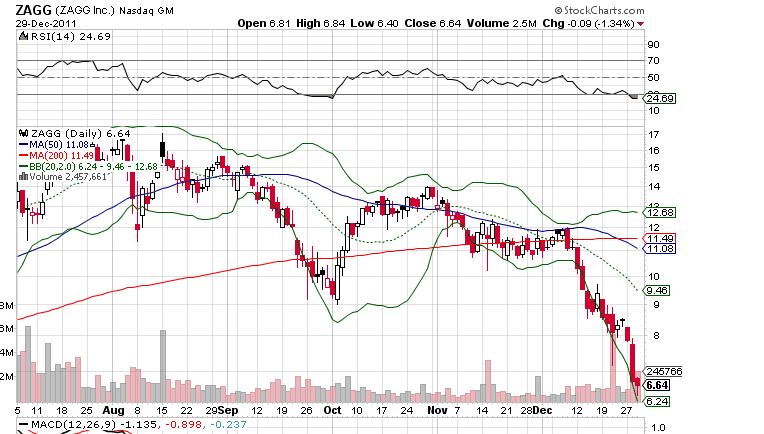
Task: Click the 16 price axis label
Action: point(653,151)
